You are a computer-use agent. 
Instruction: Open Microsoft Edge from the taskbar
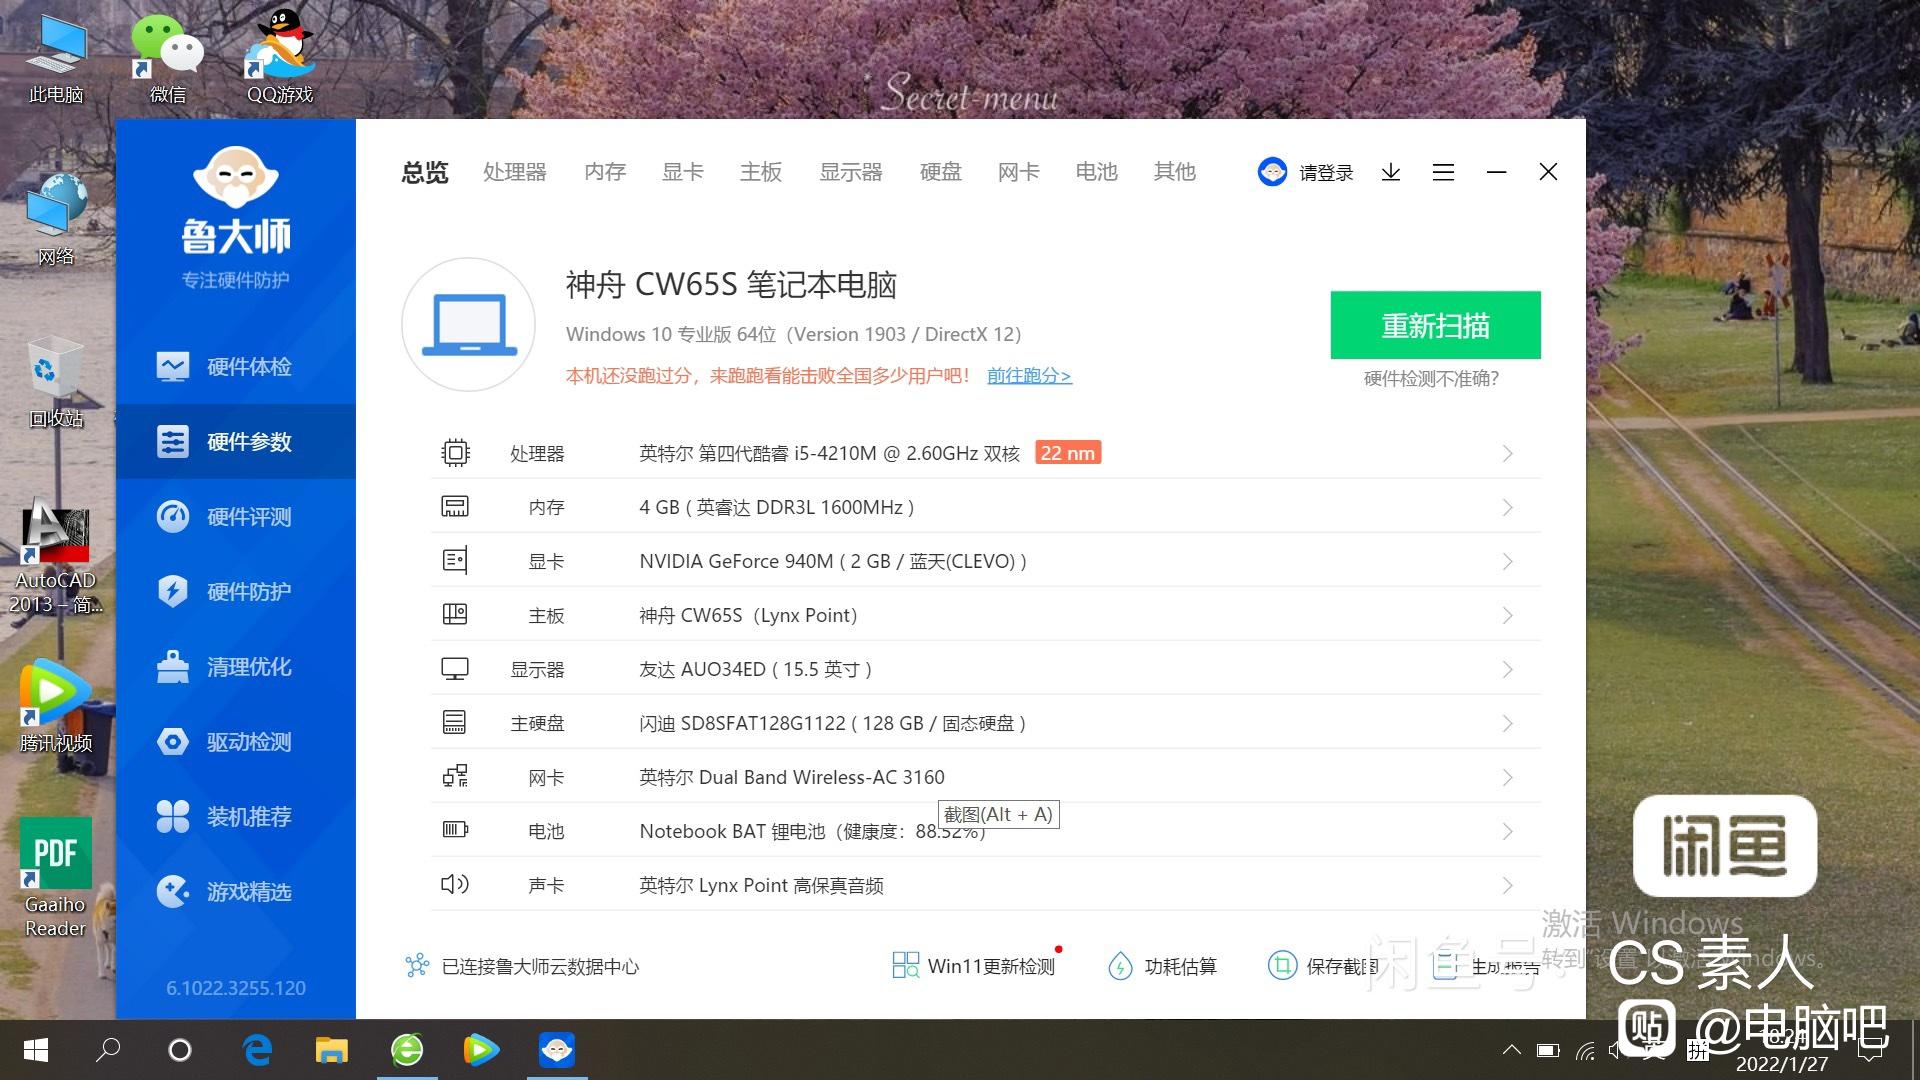pyautogui.click(x=257, y=1050)
